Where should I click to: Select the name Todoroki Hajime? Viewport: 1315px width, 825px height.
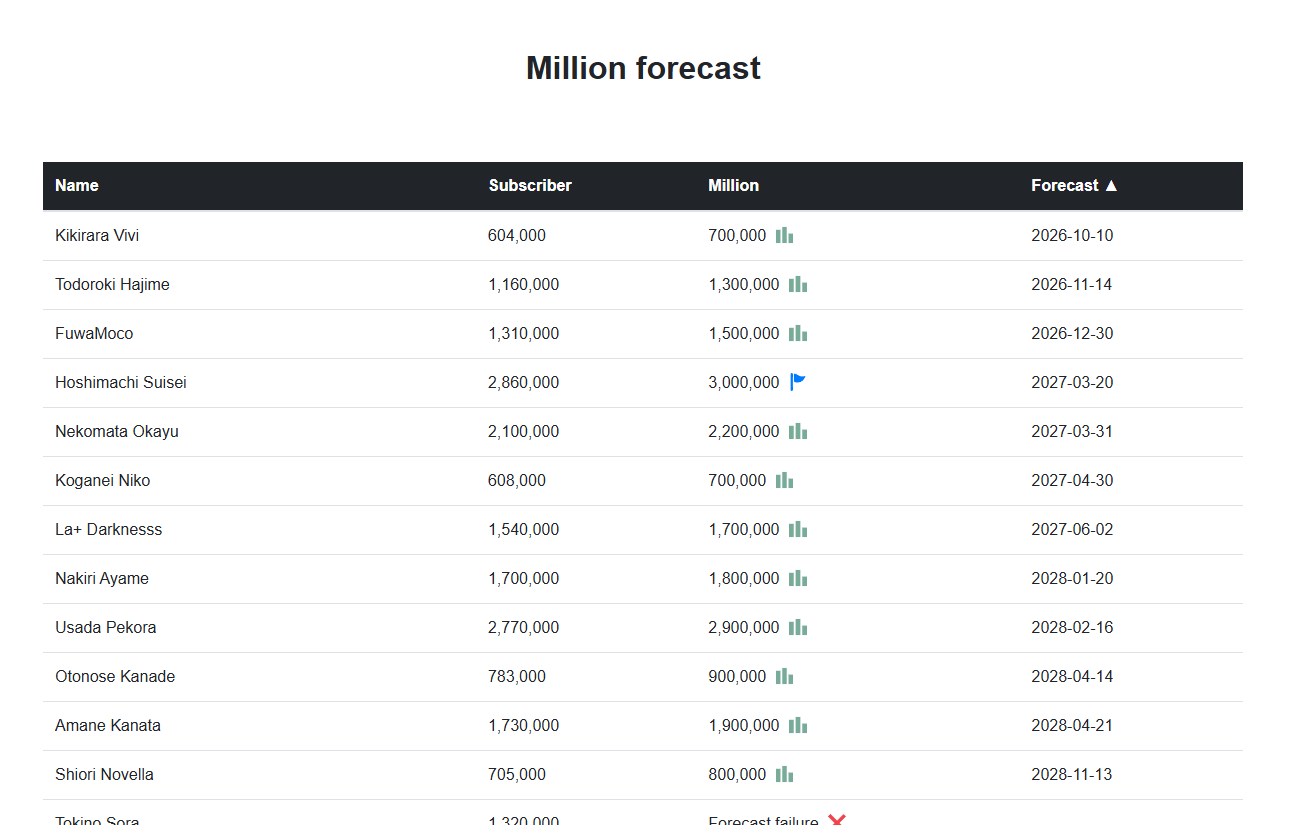[112, 285]
